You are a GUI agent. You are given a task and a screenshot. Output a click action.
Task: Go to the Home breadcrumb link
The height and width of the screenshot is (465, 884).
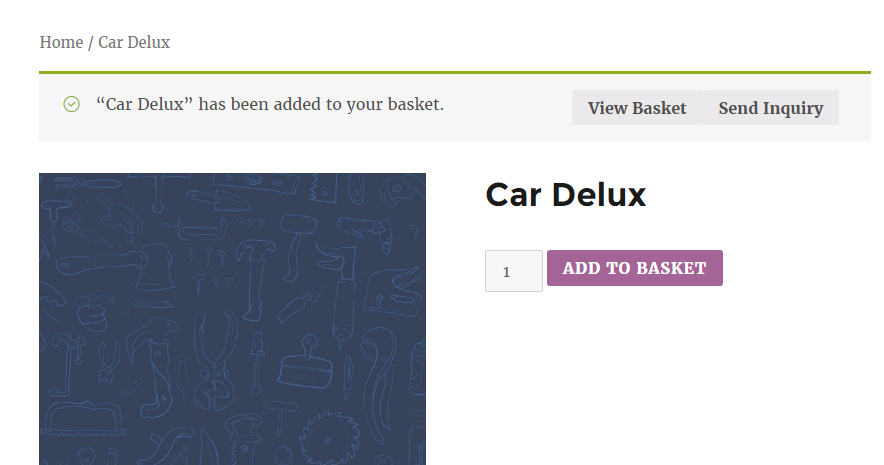[x=61, y=42]
